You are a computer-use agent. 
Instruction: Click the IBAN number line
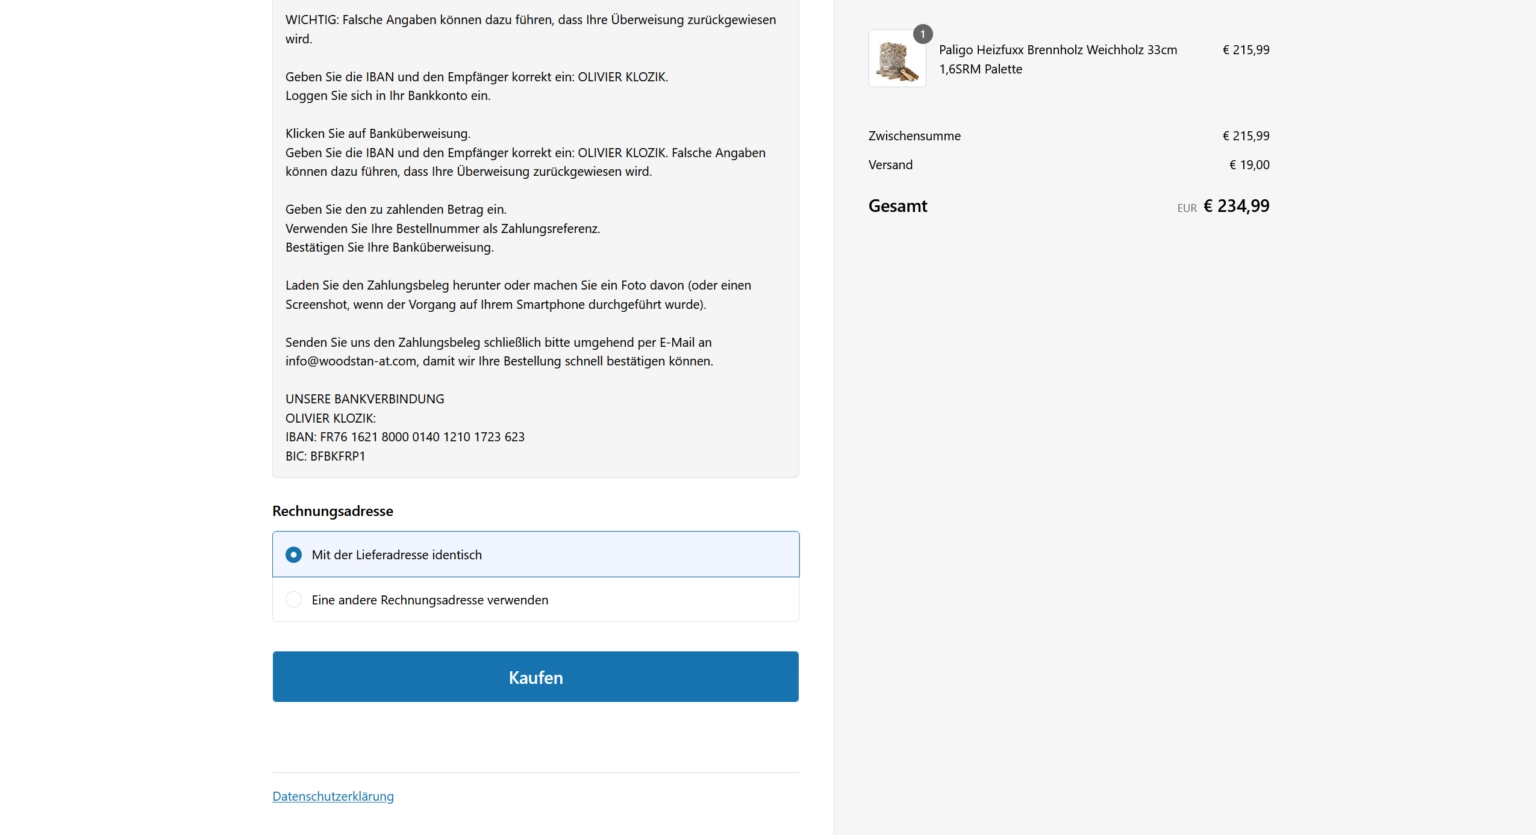[405, 437]
